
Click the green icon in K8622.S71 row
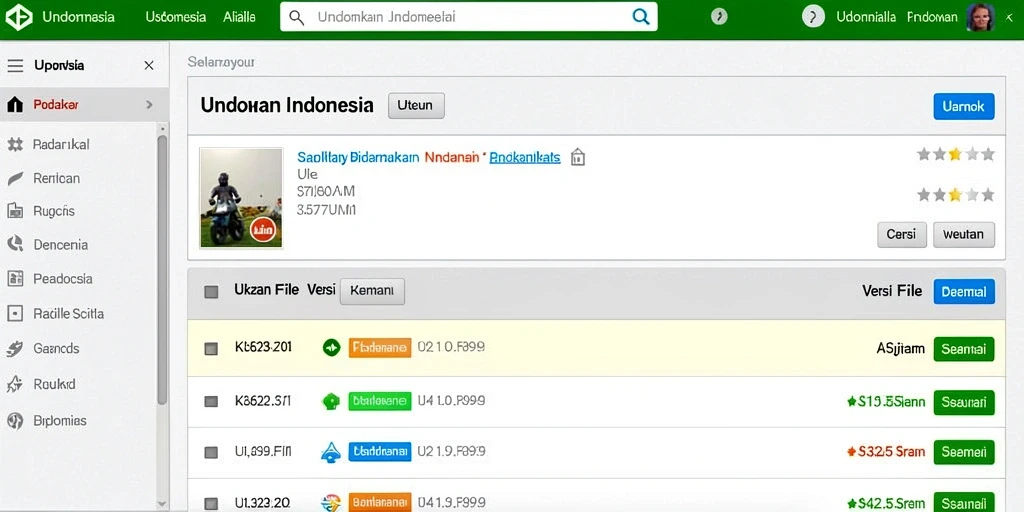[332, 401]
